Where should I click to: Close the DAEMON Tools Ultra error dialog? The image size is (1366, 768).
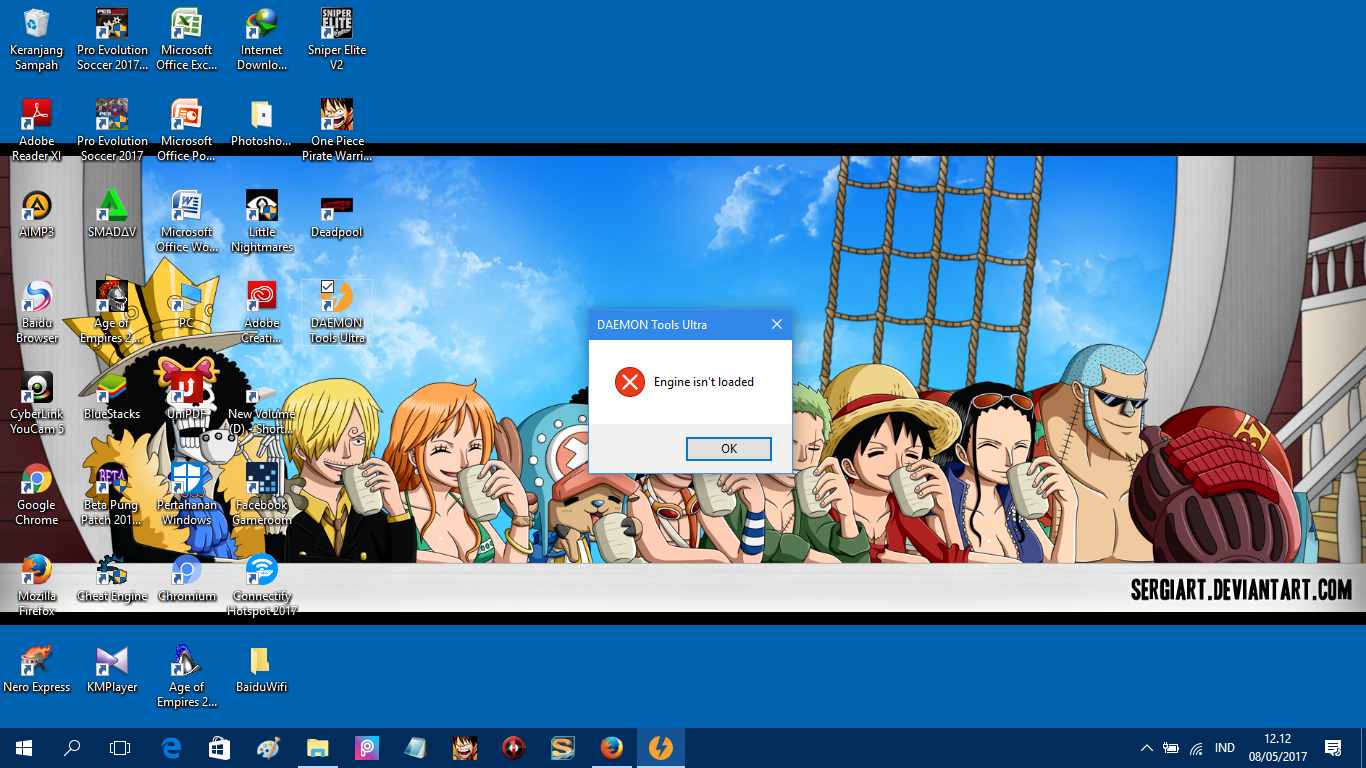tap(777, 324)
